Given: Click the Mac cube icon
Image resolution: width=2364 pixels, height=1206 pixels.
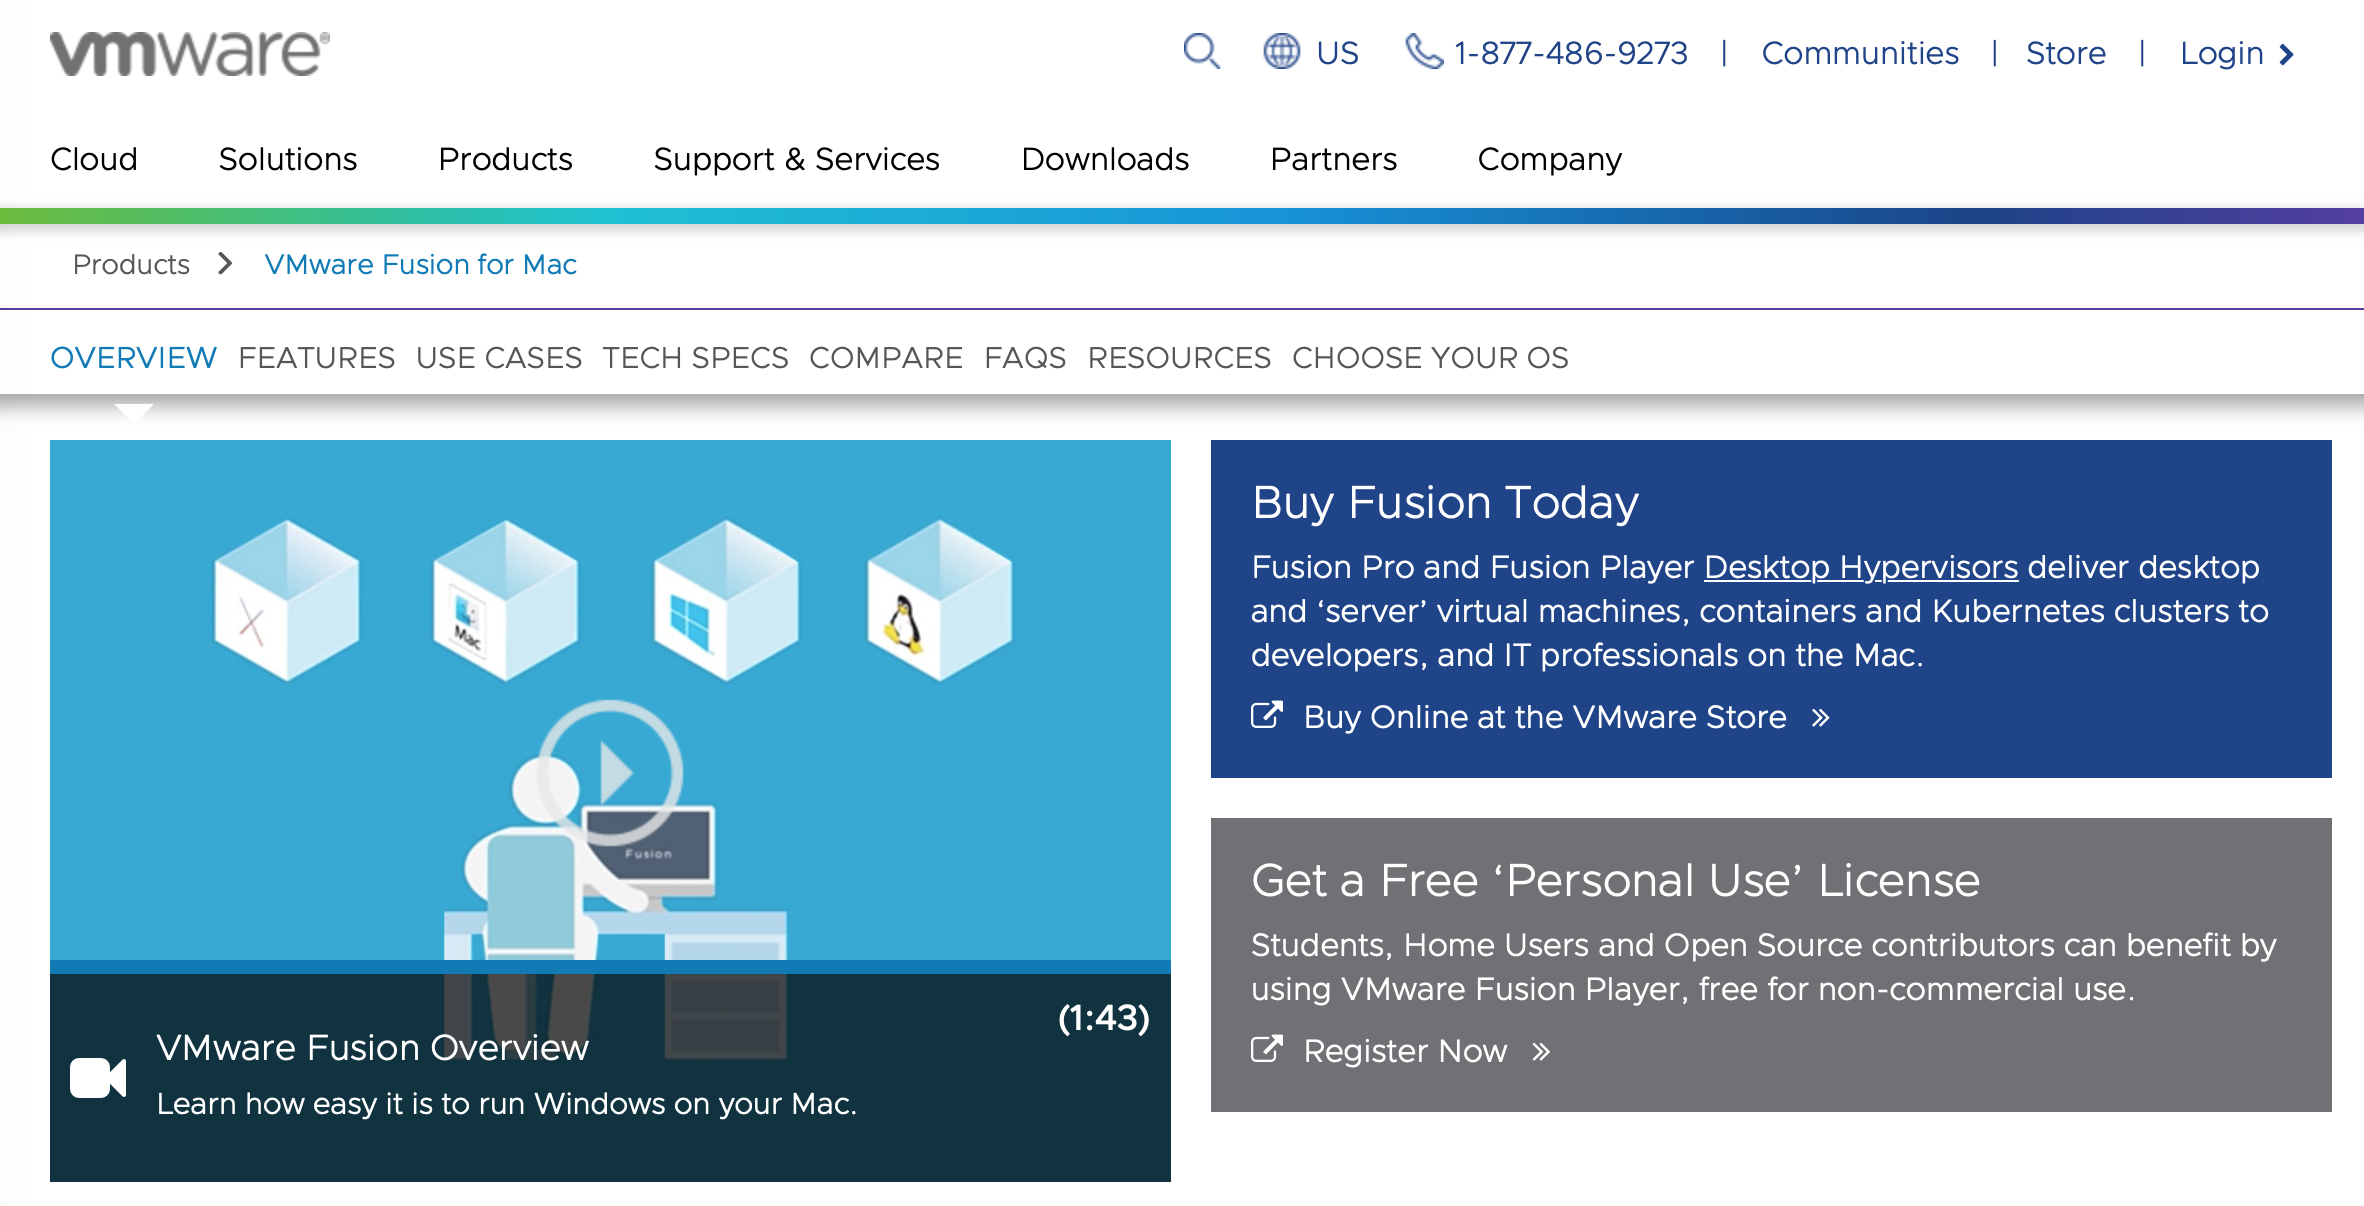Looking at the screenshot, I should click(x=505, y=600).
